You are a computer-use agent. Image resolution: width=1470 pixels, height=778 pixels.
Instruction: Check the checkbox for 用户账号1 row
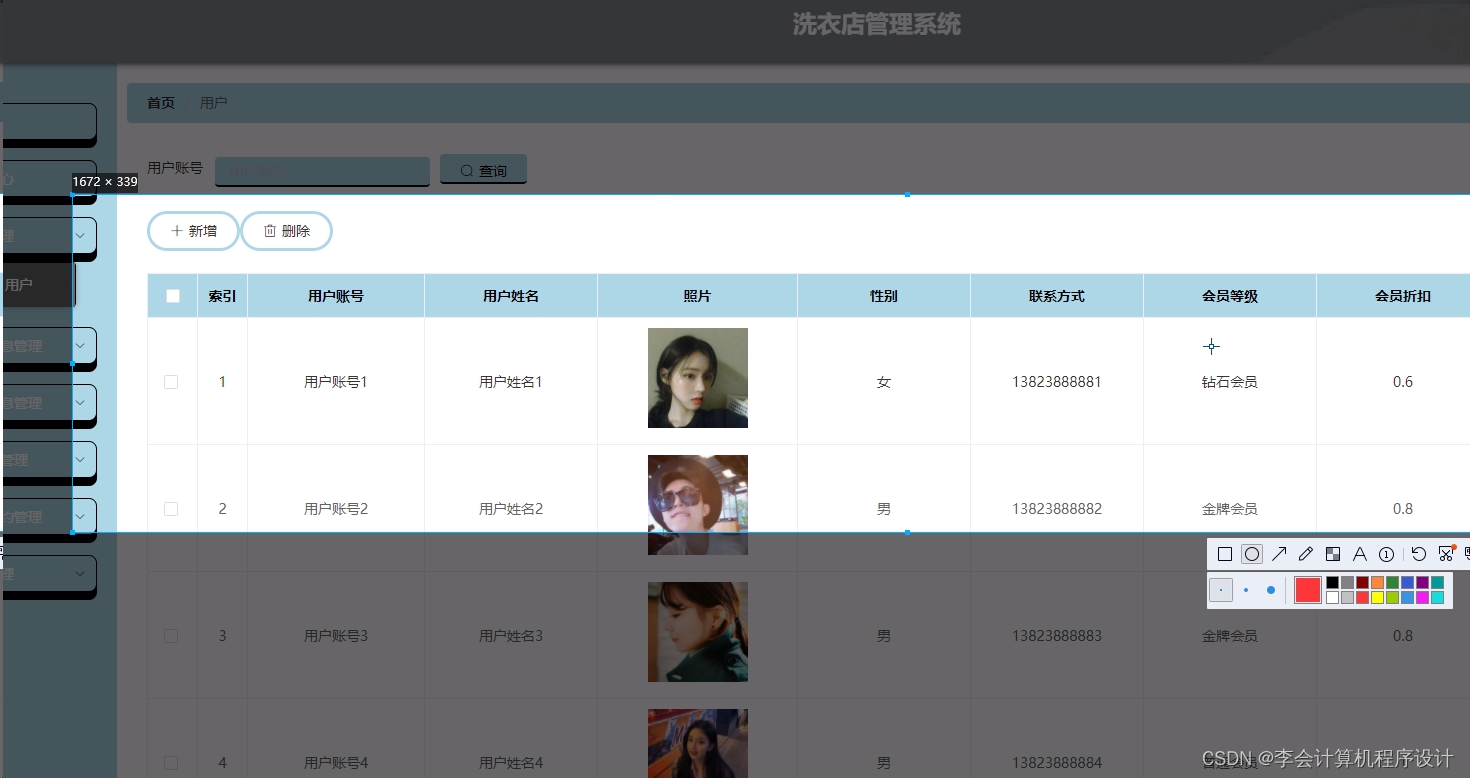(171, 381)
